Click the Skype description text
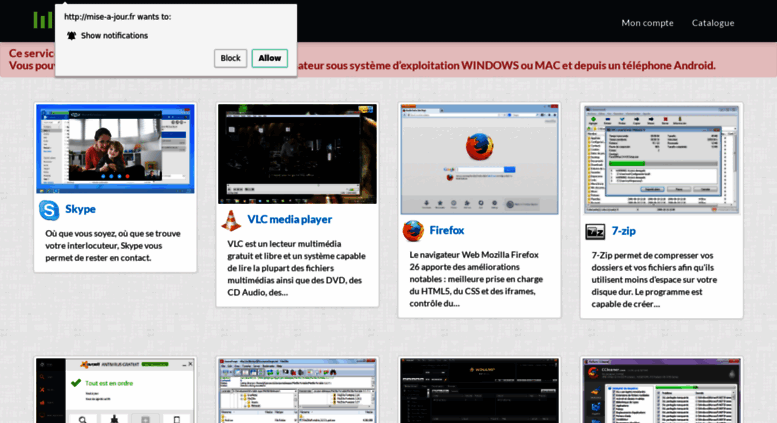 pos(113,246)
